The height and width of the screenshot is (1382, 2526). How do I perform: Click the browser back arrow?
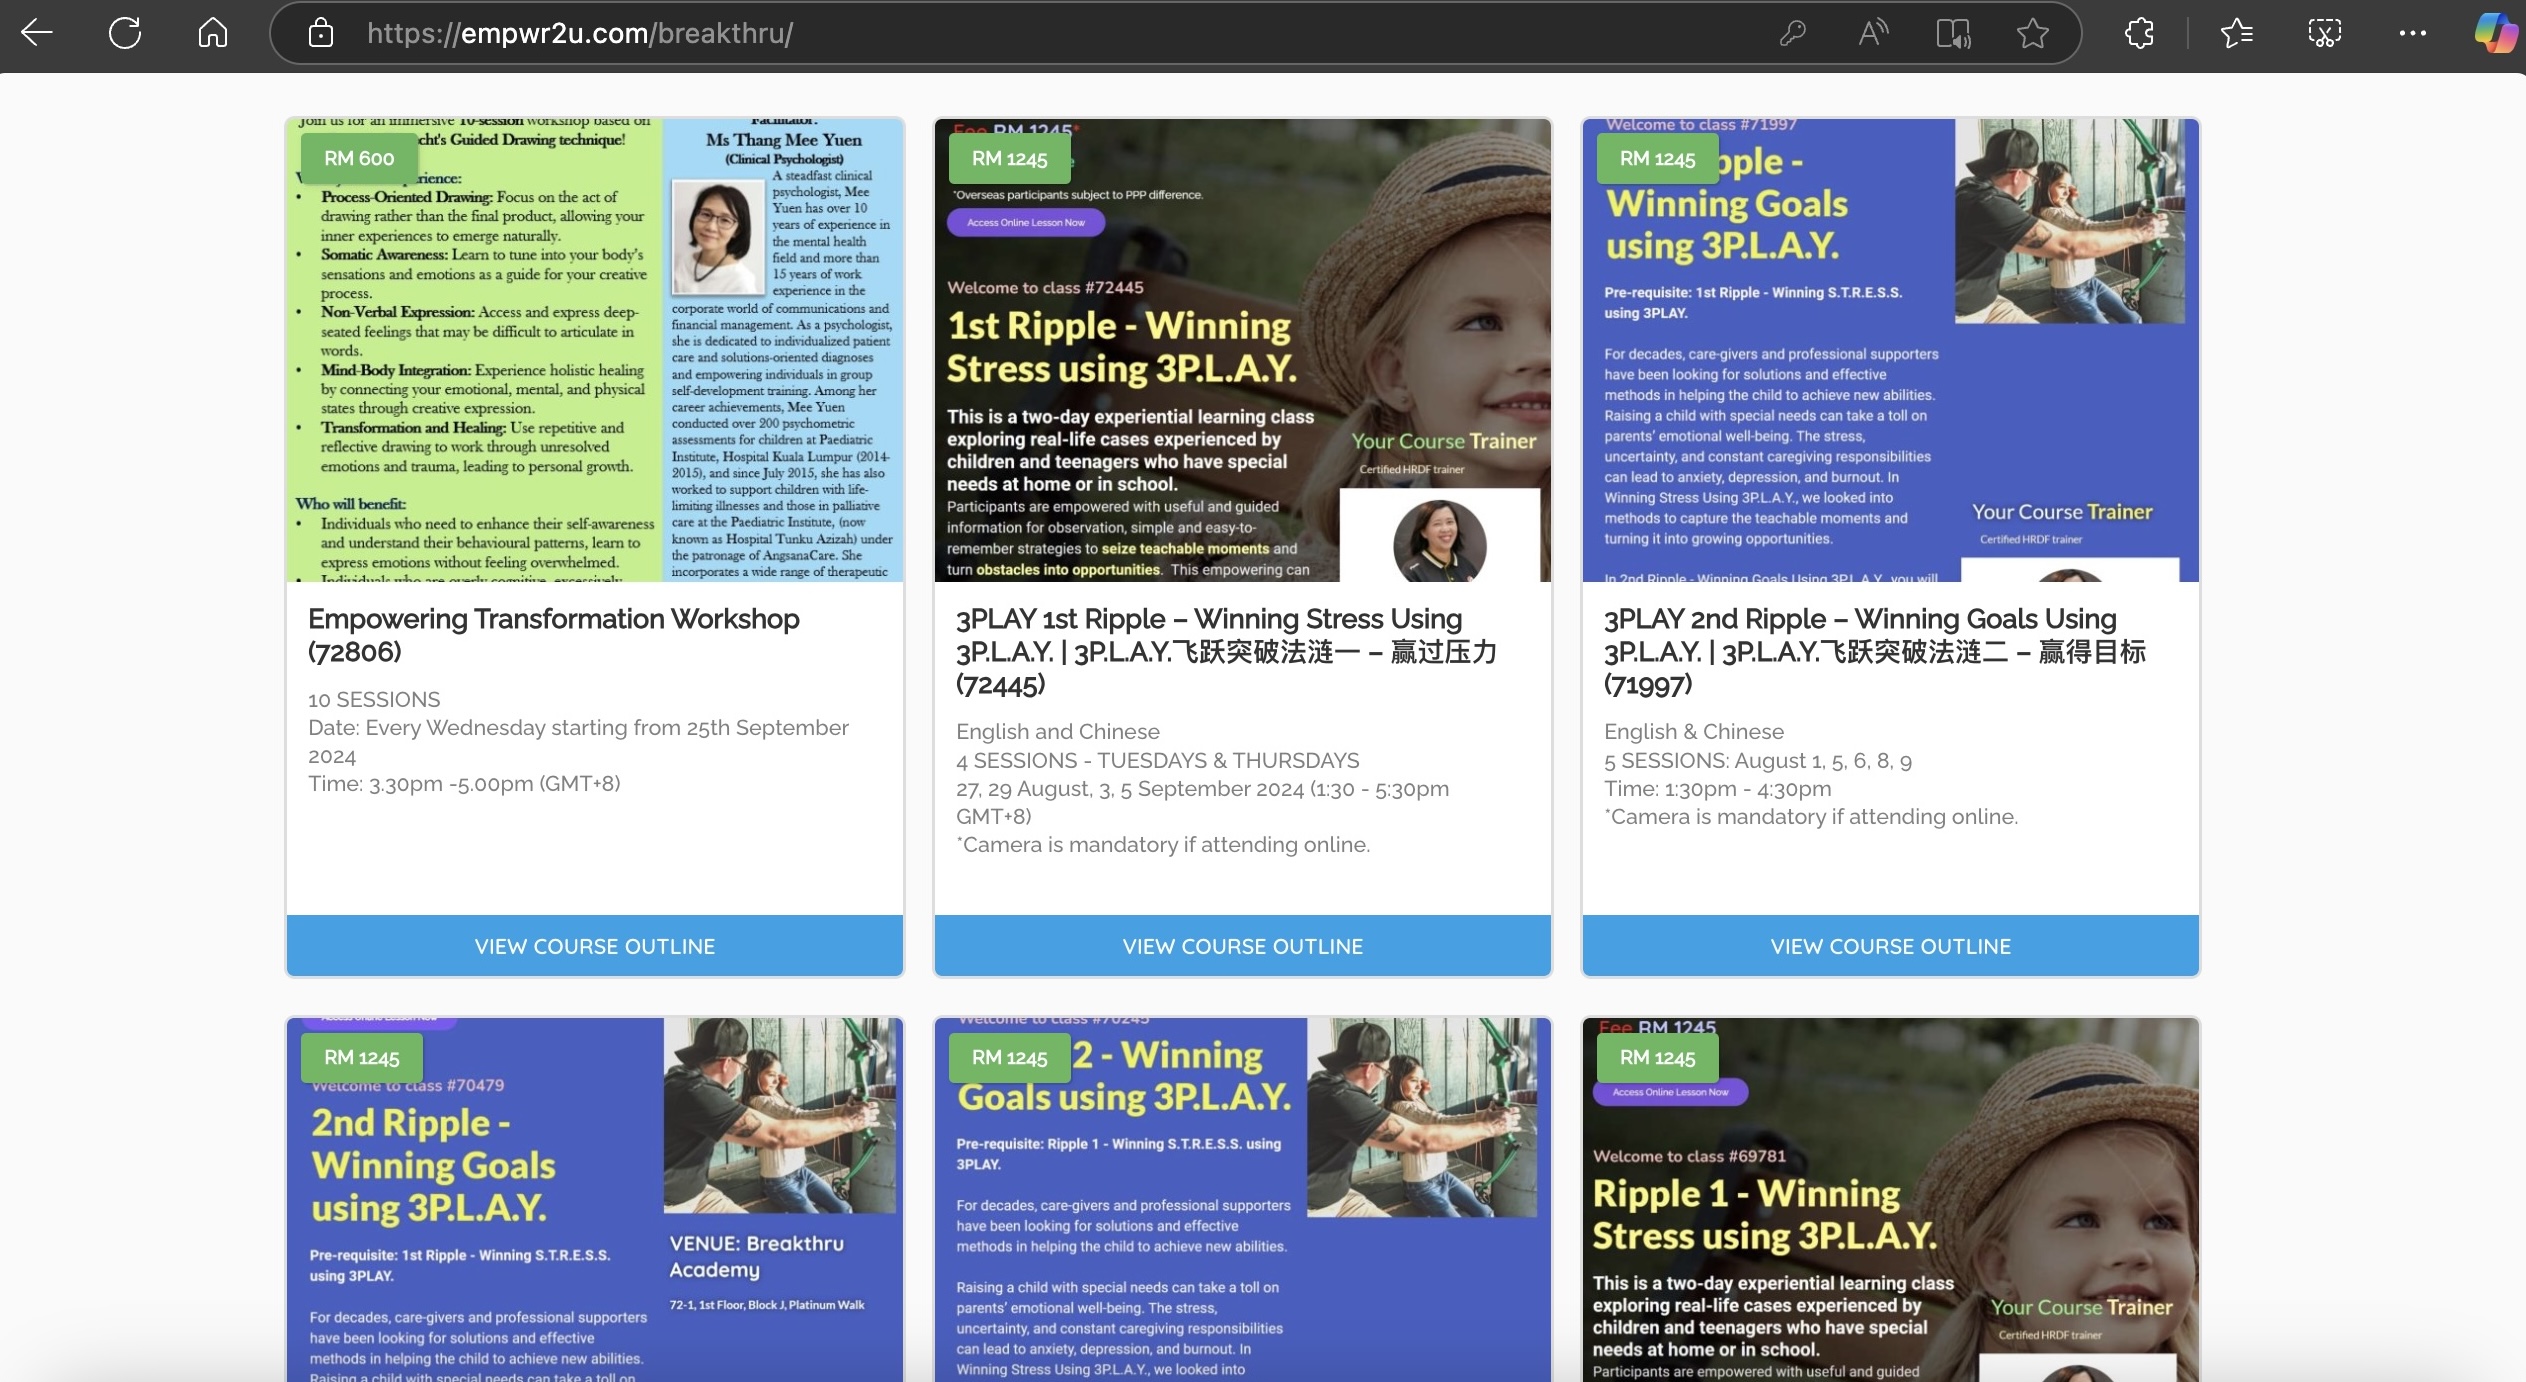37,33
